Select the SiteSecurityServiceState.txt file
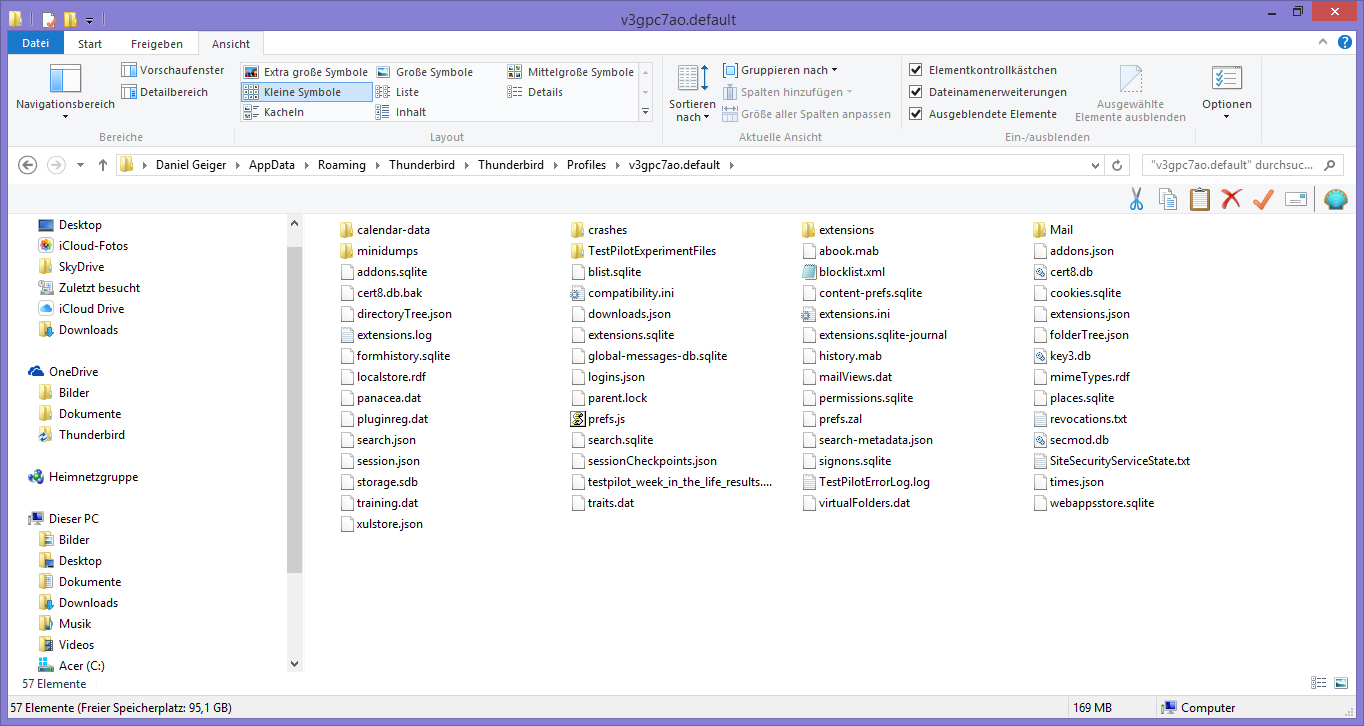This screenshot has height=726, width=1364. tap(1112, 461)
